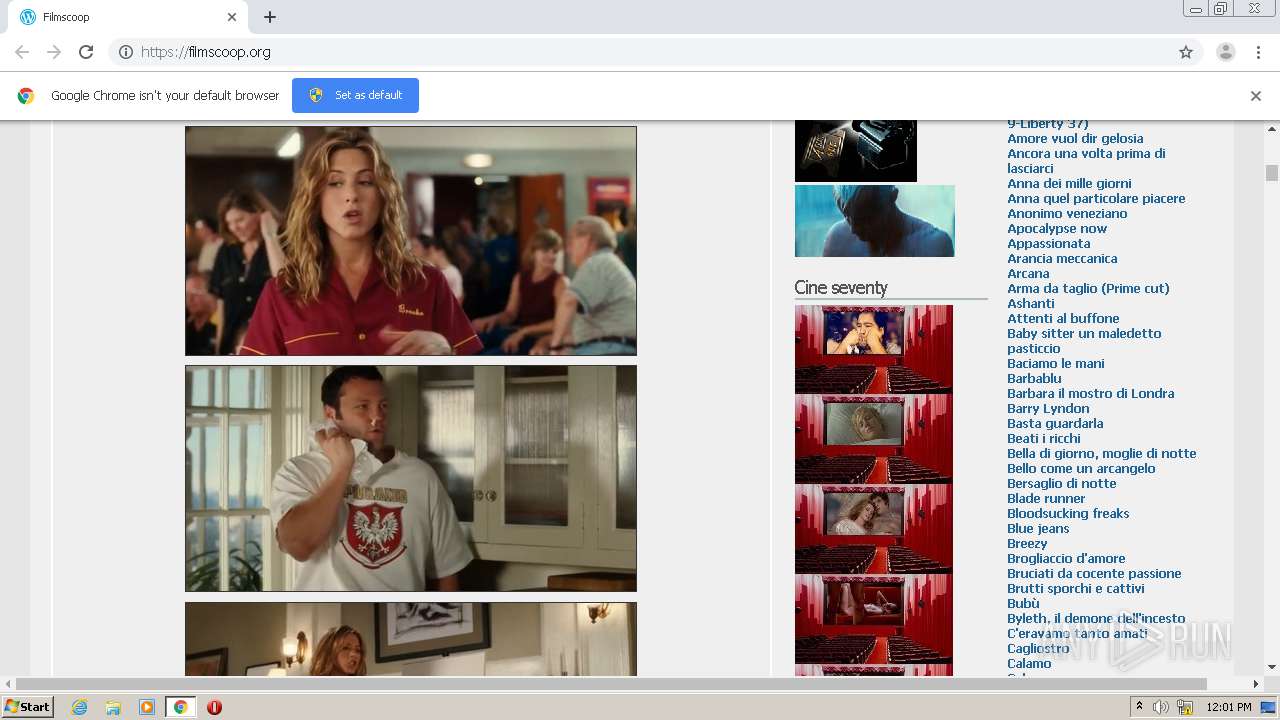This screenshot has width=1280, height=720.
Task: Click the vertical page scrollbar thumb
Action: point(1272,172)
